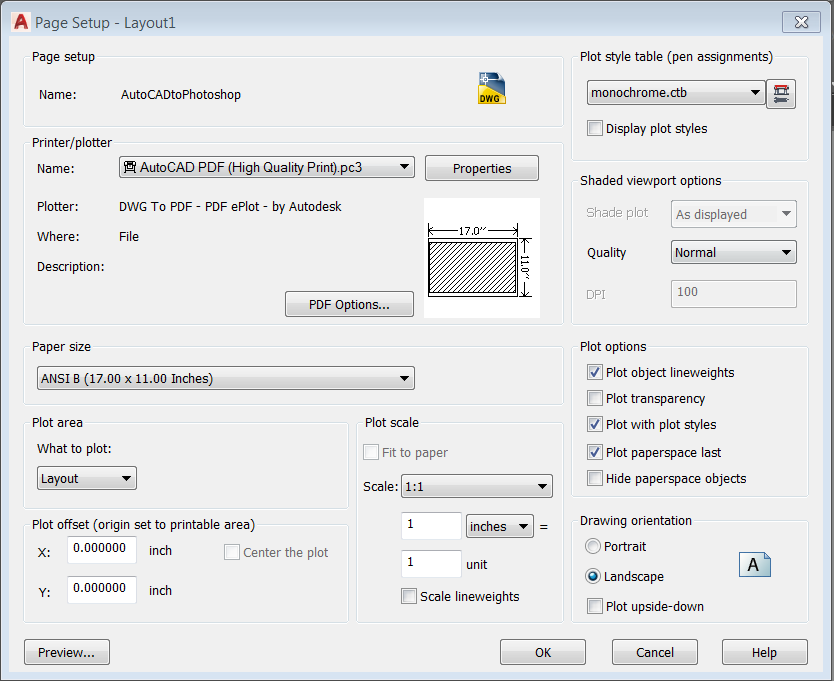Enable Display plot styles checkbox
The image size is (834, 681).
pos(595,128)
